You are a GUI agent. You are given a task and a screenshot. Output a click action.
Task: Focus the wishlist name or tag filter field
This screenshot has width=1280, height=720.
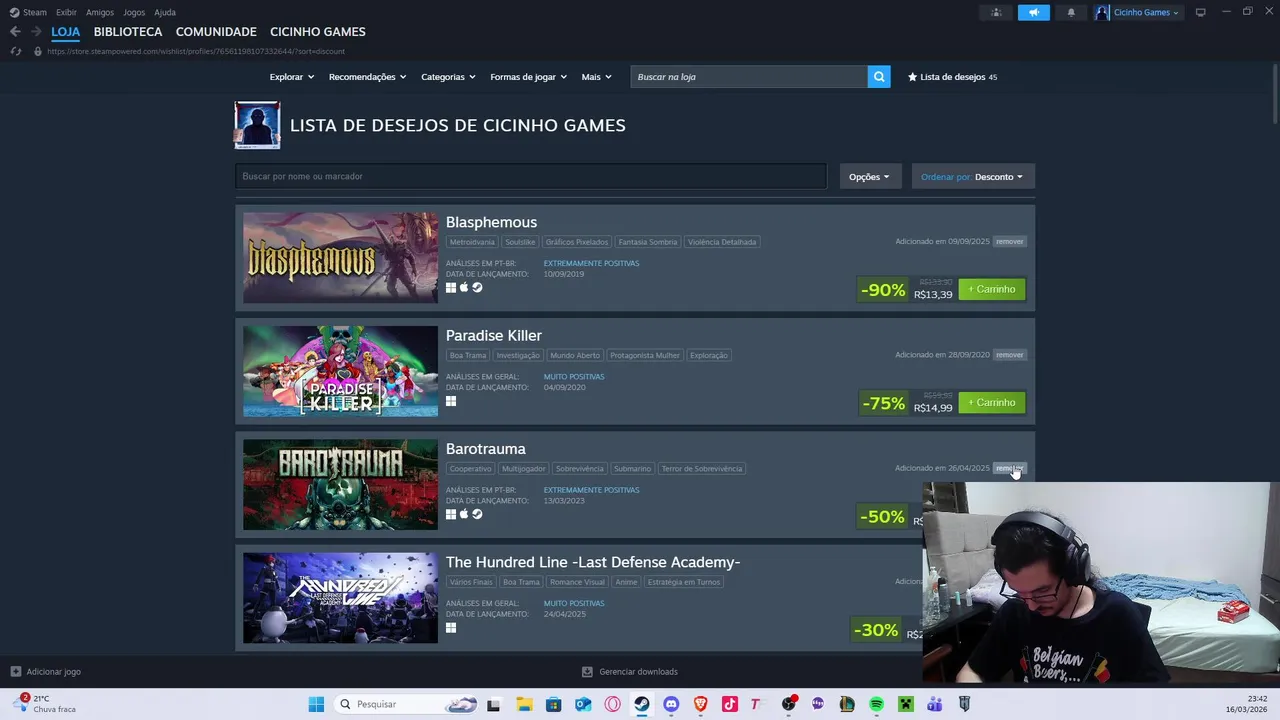[531, 176]
